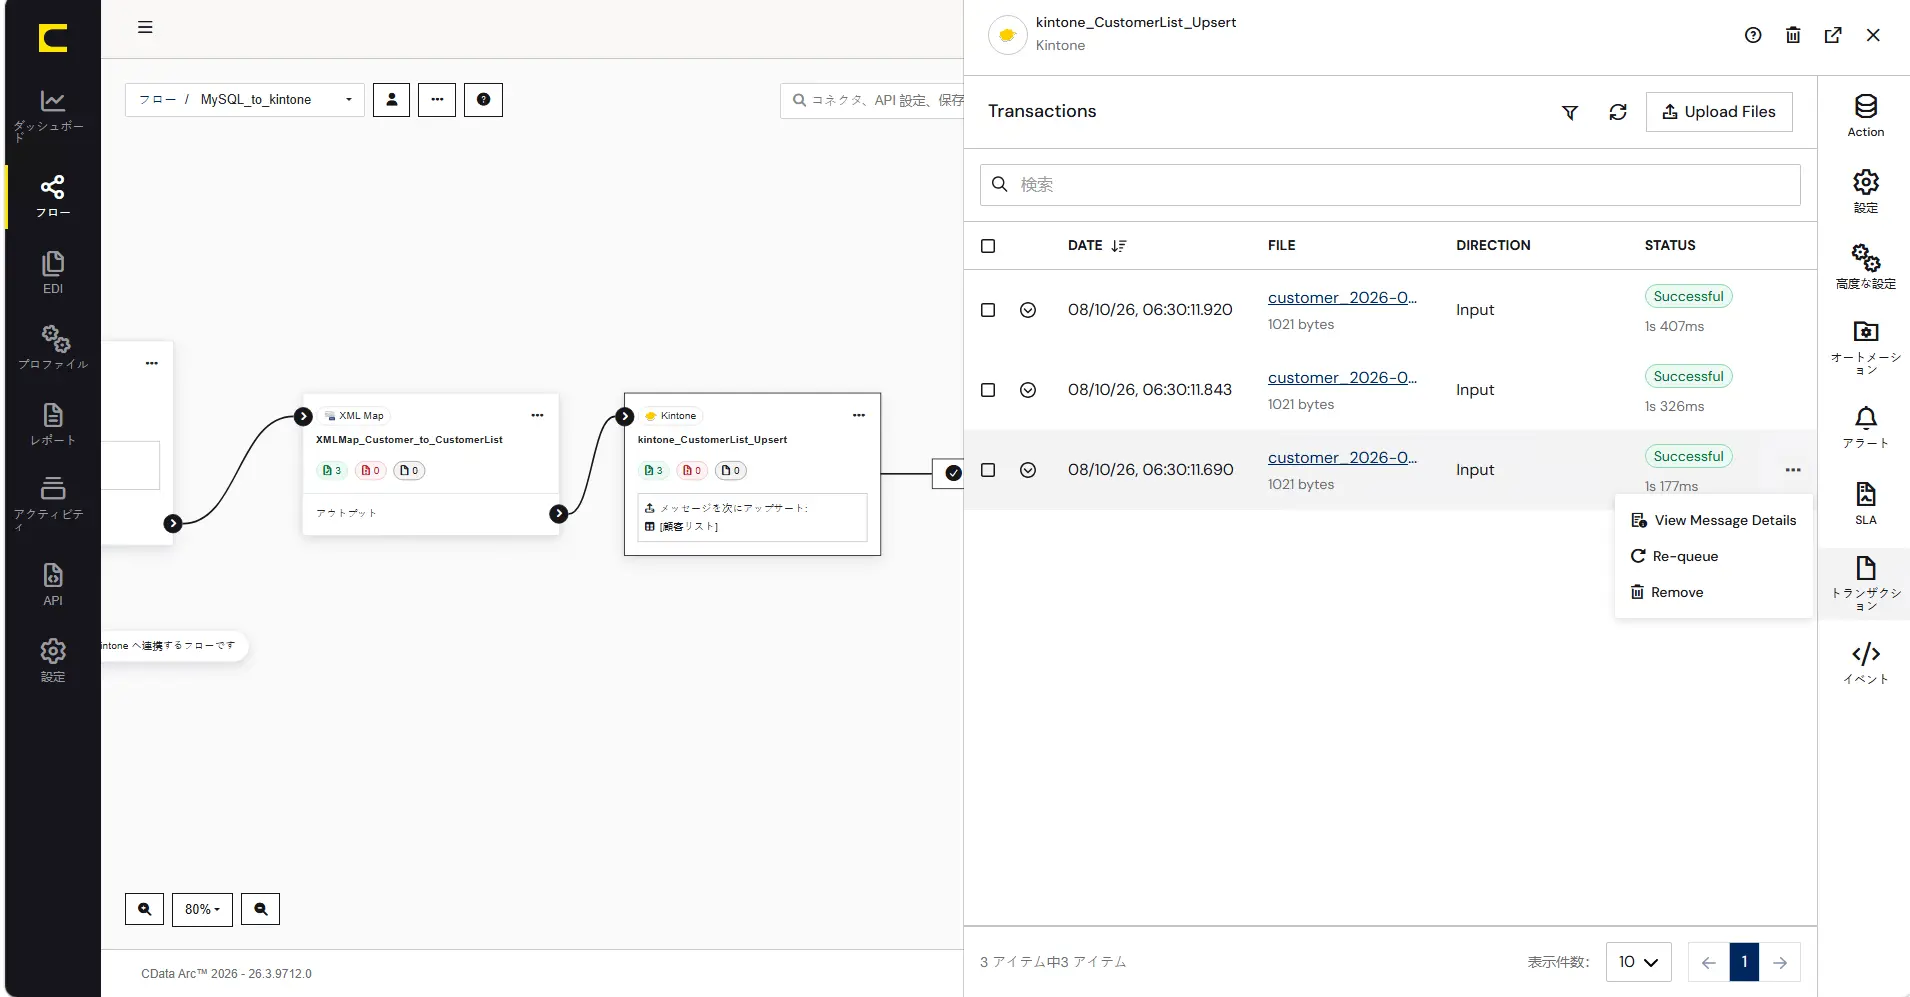Image resolution: width=1910 pixels, height=997 pixels.
Task: Open the SLA tab
Action: 1866,503
